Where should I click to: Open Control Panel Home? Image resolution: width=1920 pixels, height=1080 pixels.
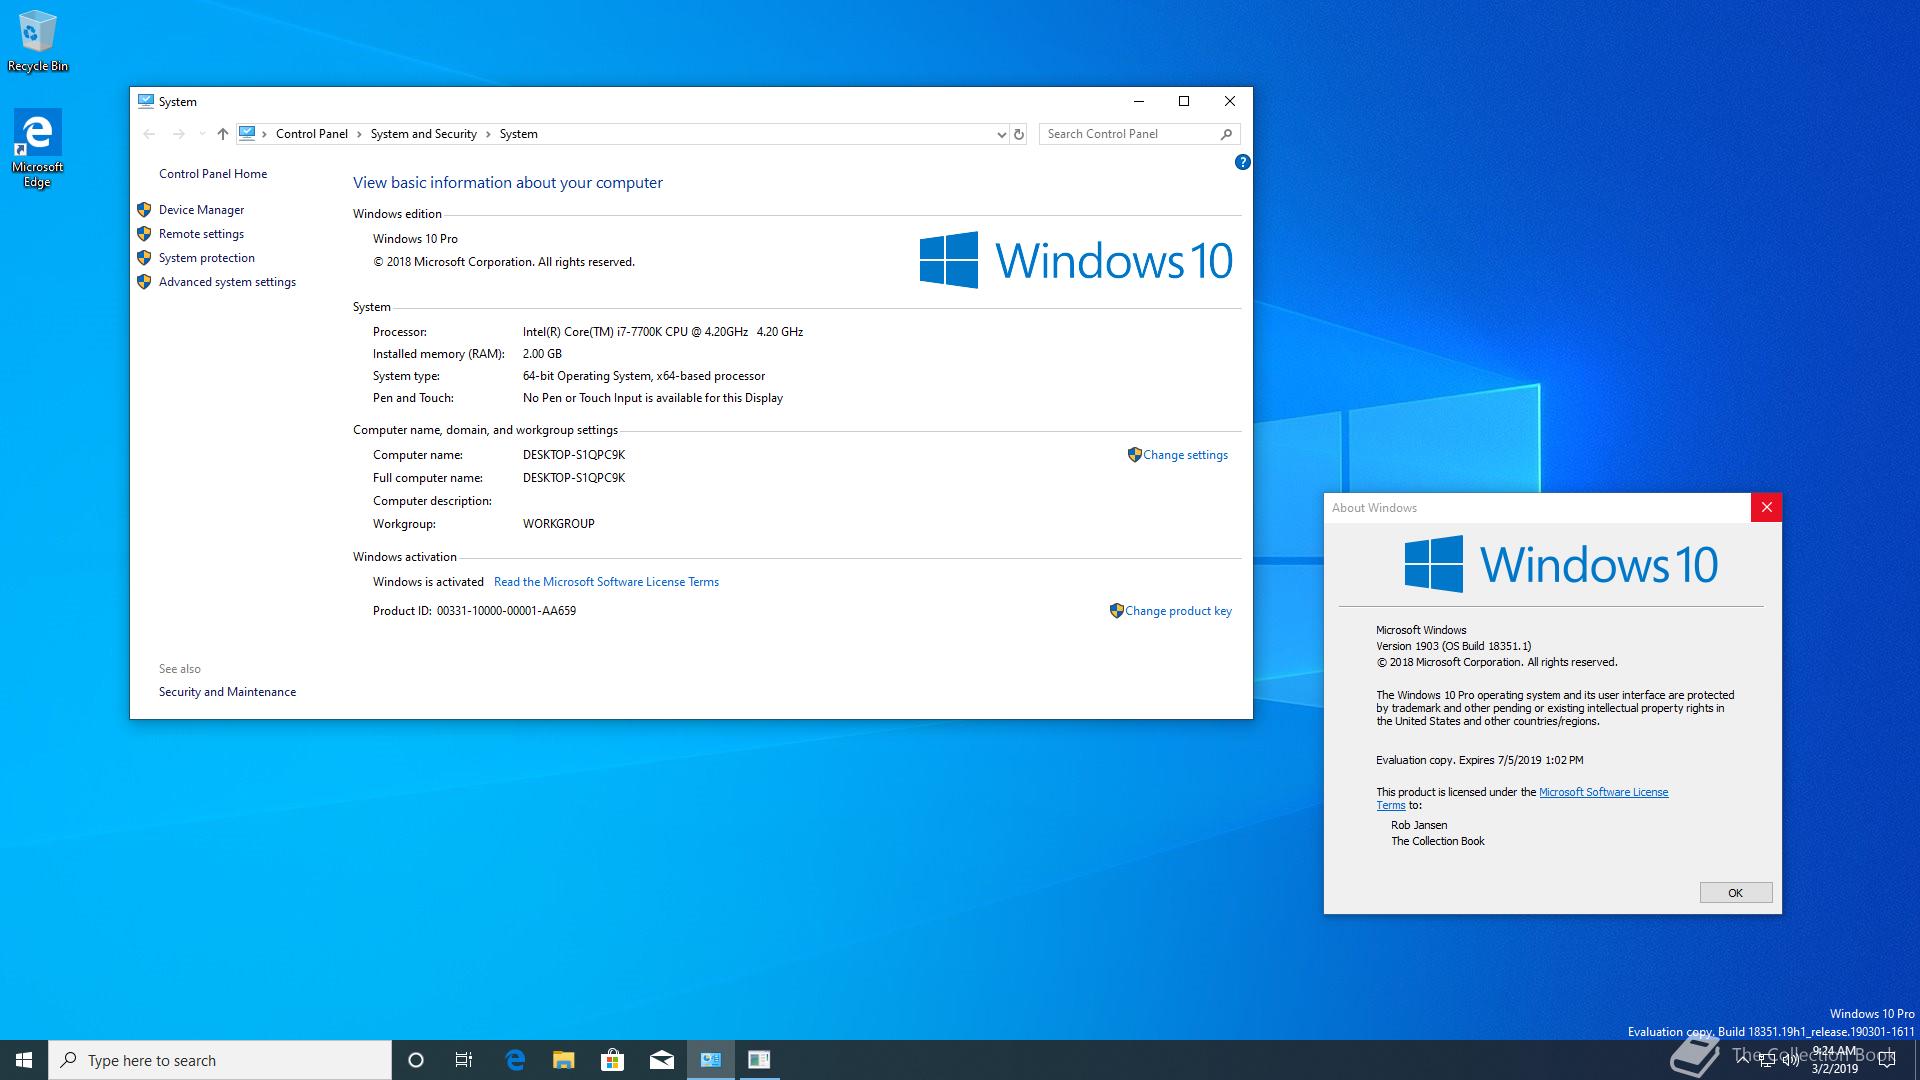click(213, 174)
